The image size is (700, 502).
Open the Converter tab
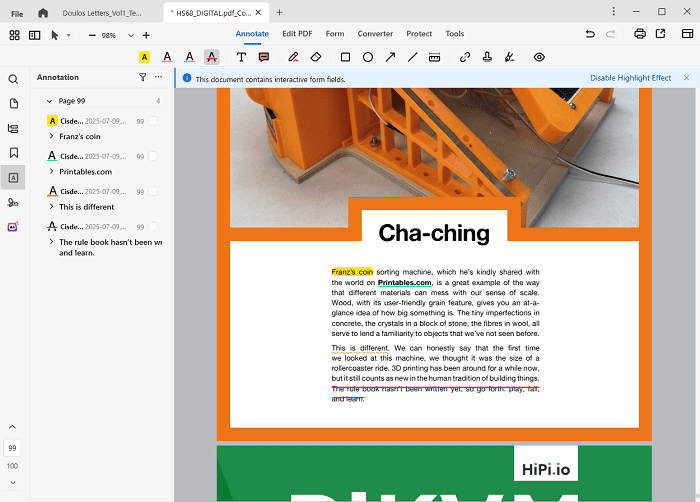tap(374, 34)
